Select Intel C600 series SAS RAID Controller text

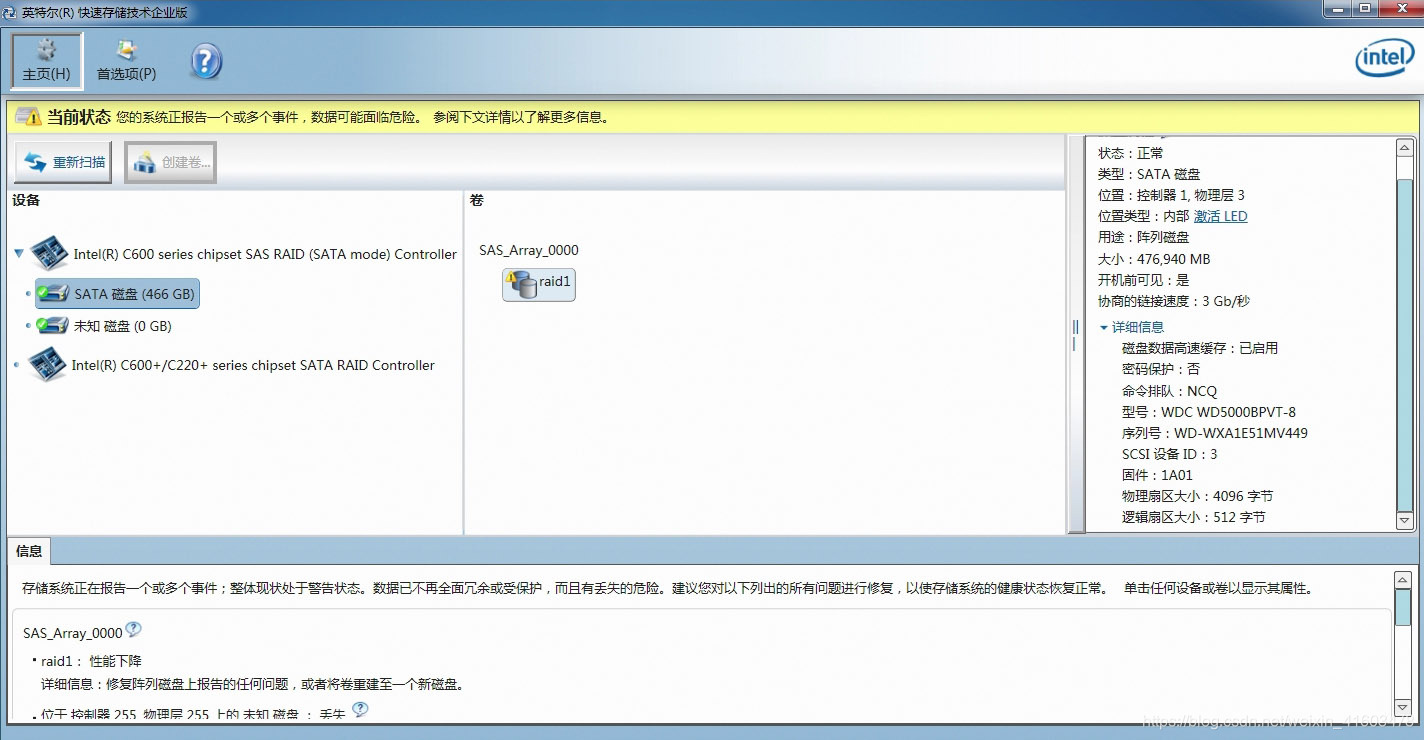point(265,254)
